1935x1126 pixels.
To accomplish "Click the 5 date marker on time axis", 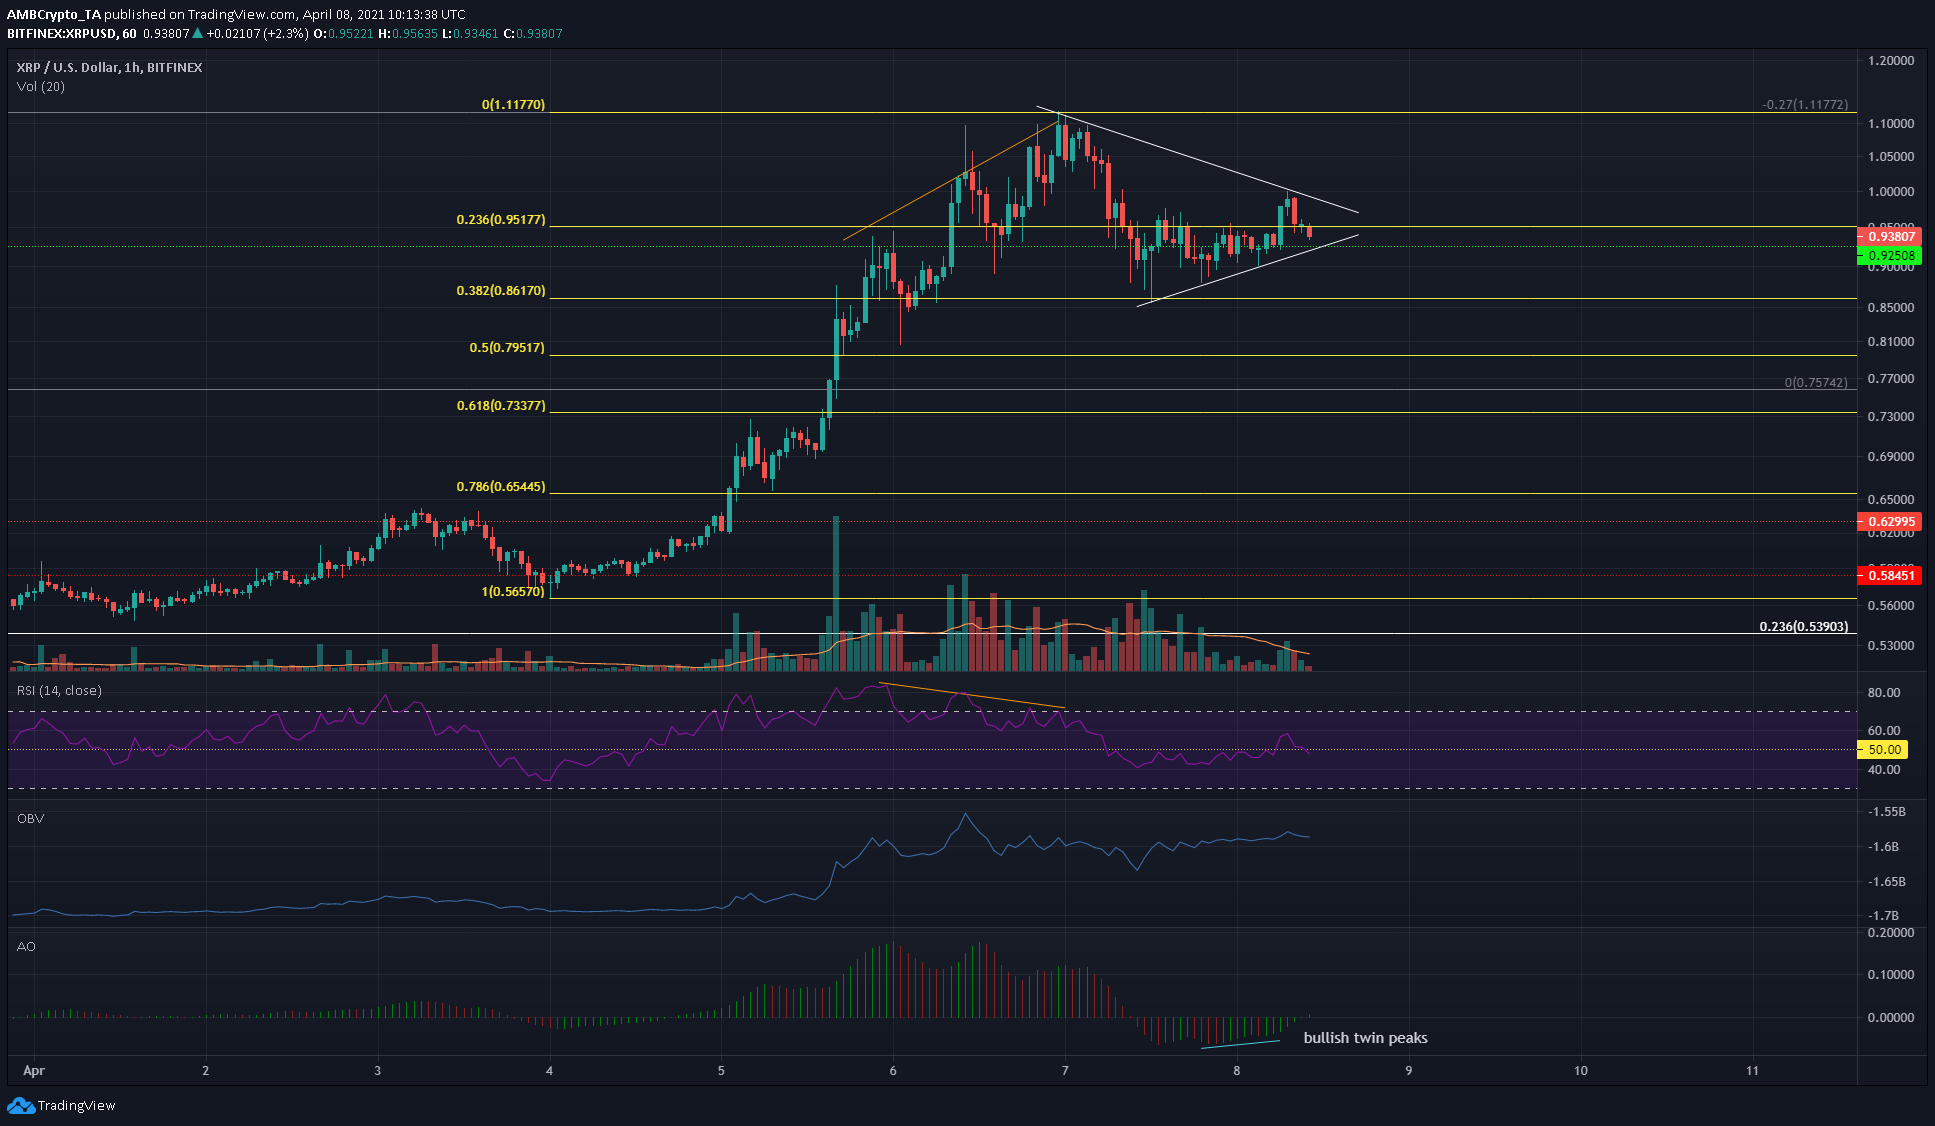I will [721, 1070].
